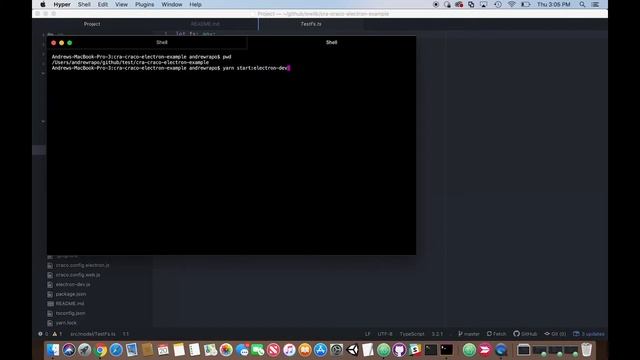This screenshot has width=640, height=360.
Task: Select the README.md tab in Atom
Action: pos(205,24)
